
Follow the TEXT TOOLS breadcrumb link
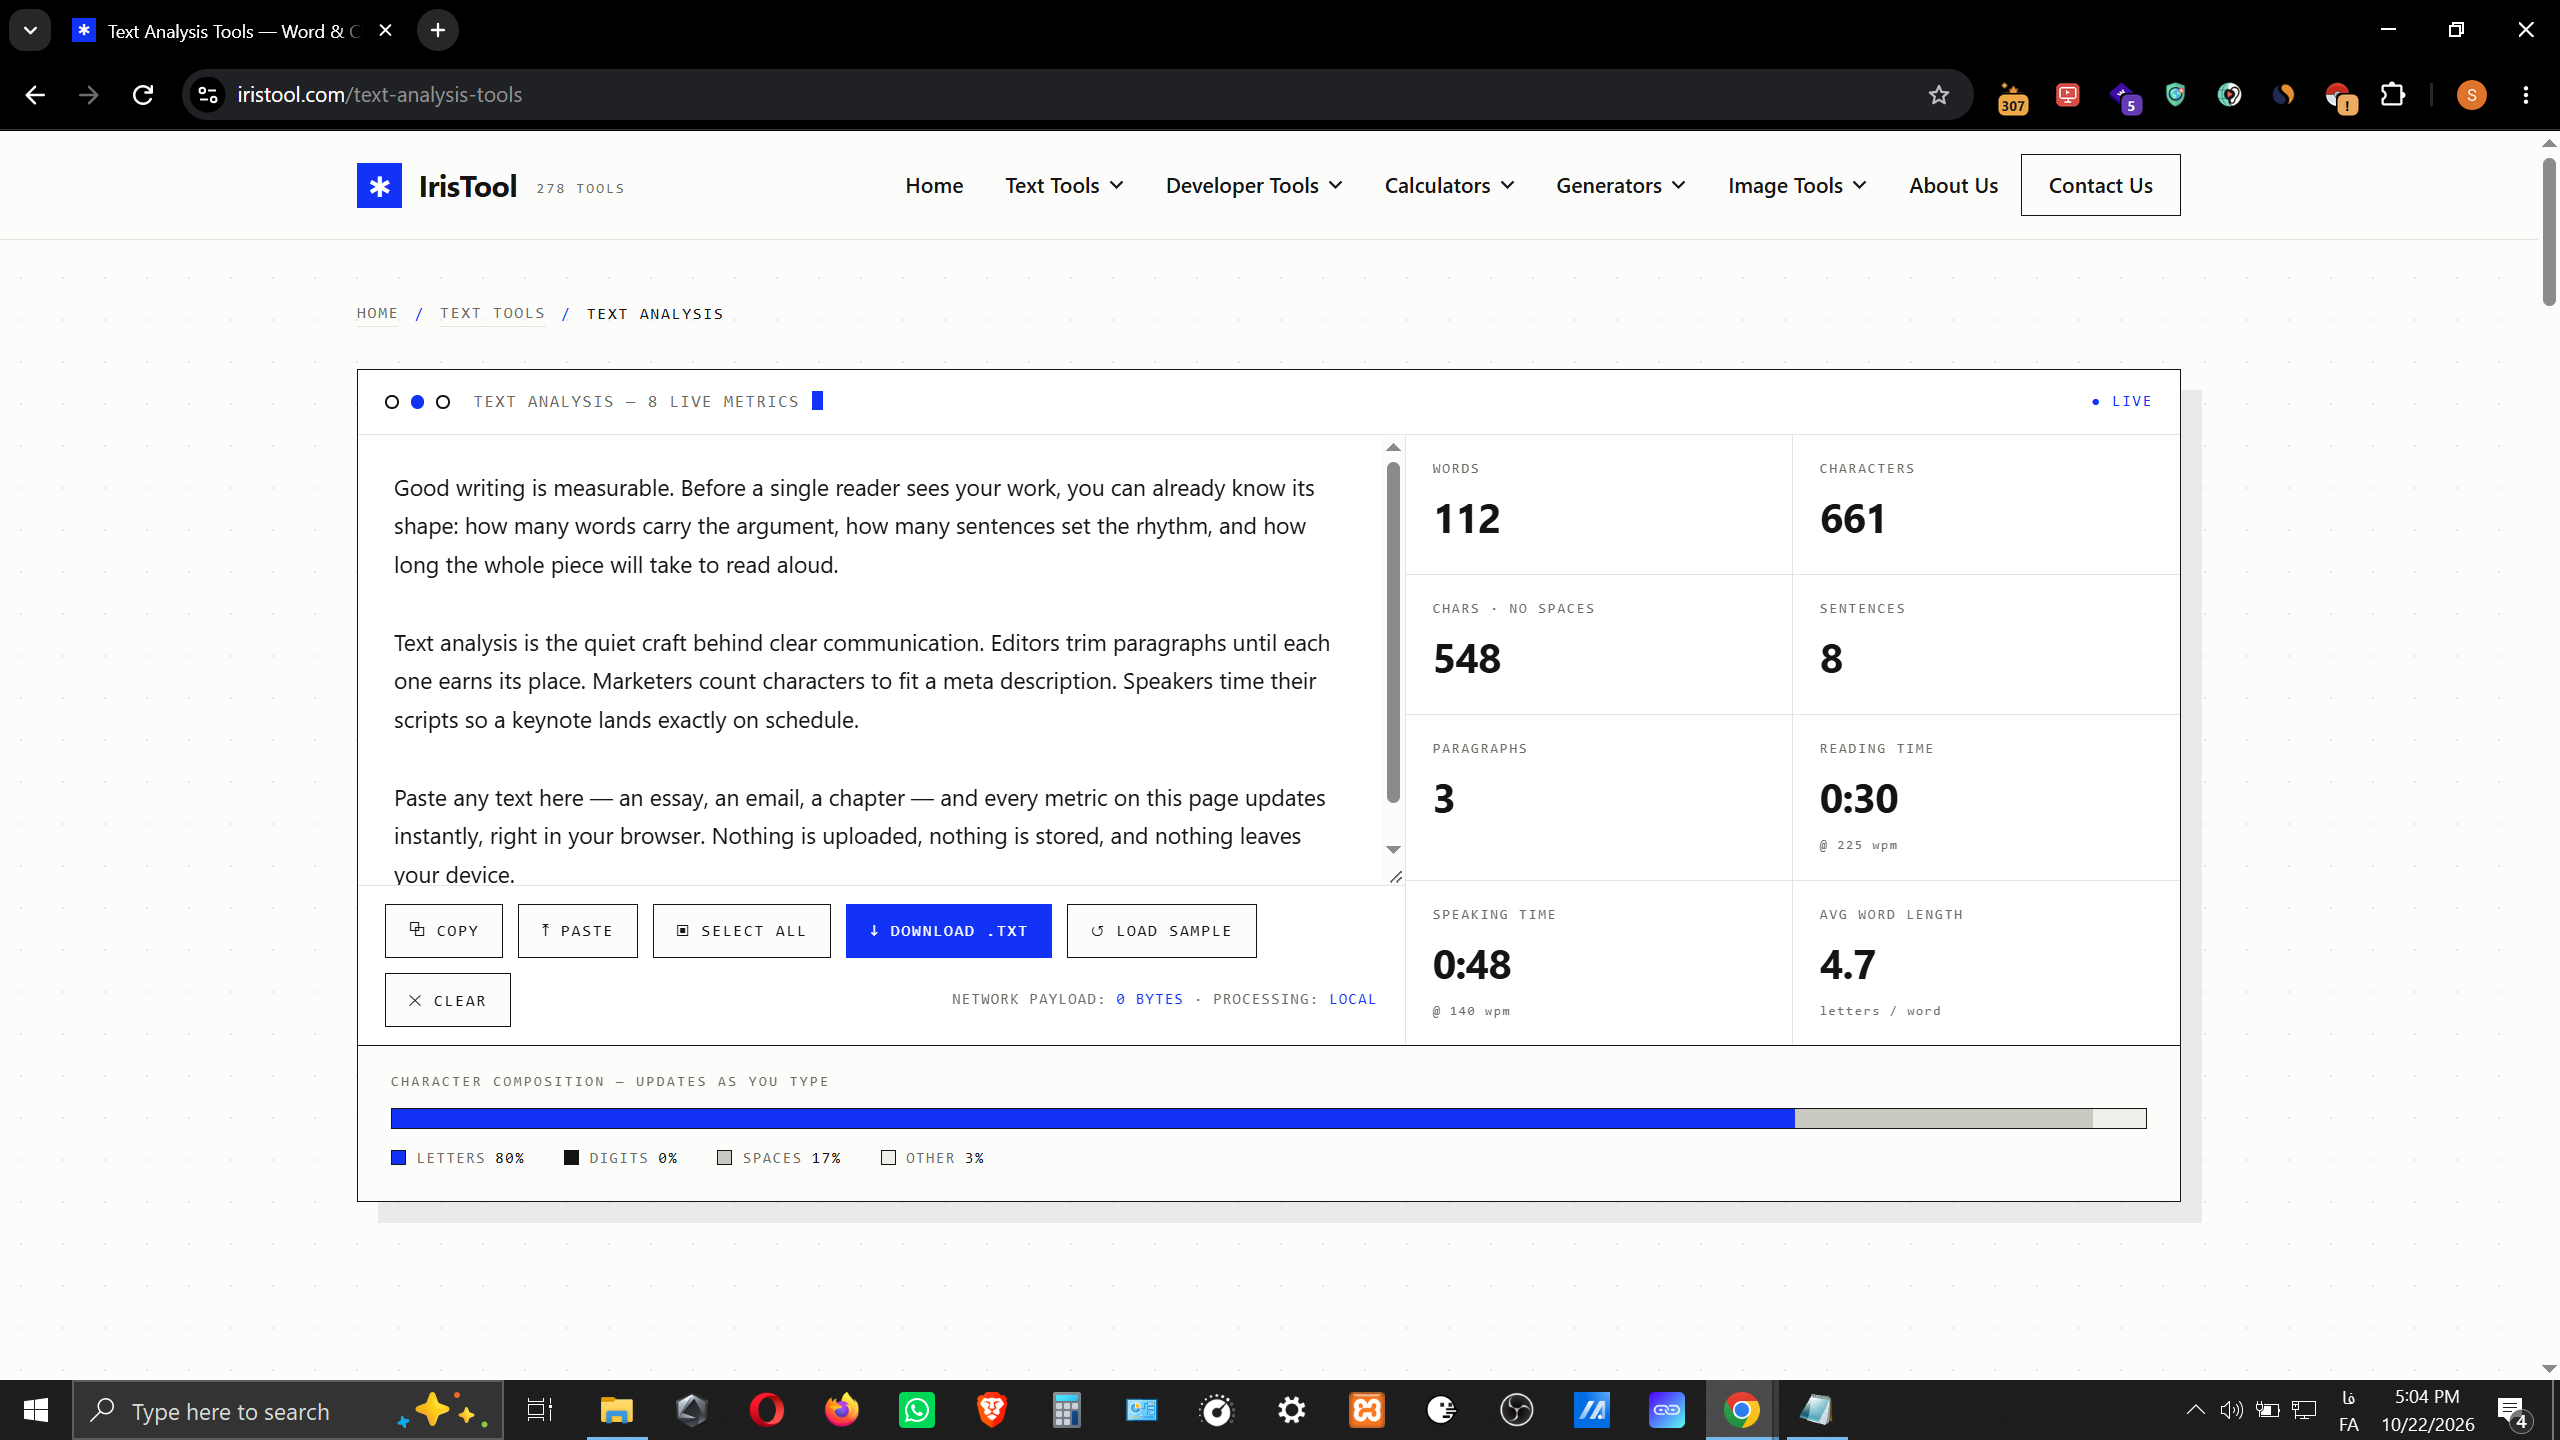coord(492,314)
